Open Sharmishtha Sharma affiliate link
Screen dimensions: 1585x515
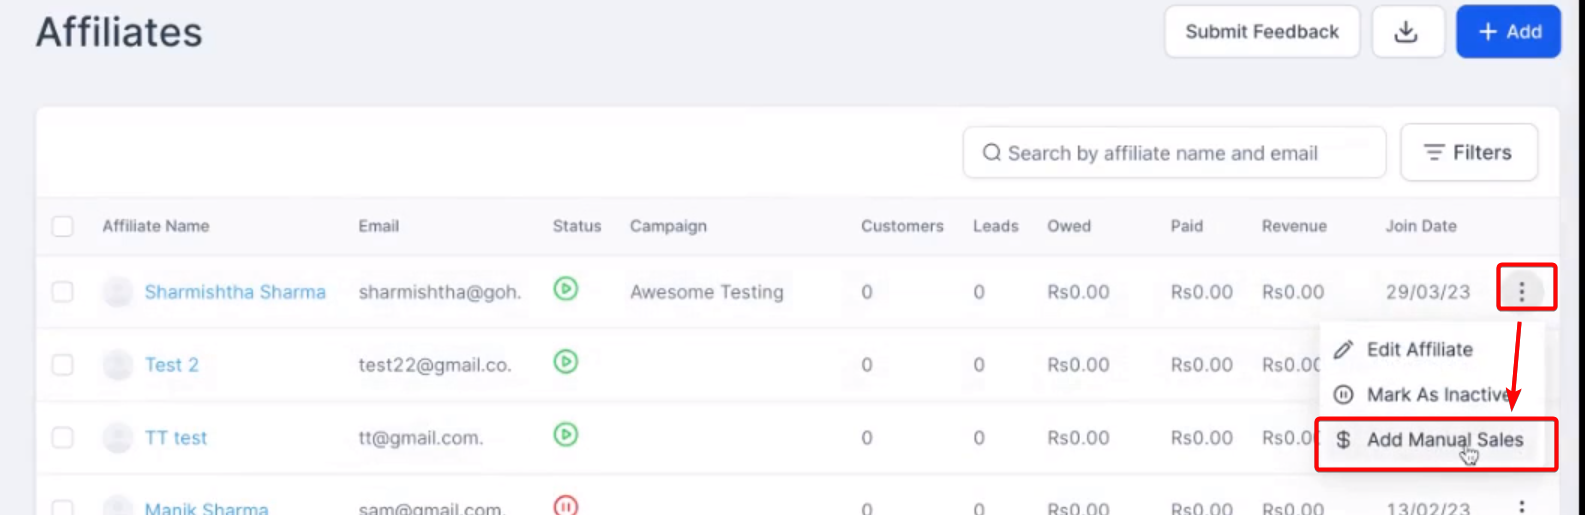(235, 292)
